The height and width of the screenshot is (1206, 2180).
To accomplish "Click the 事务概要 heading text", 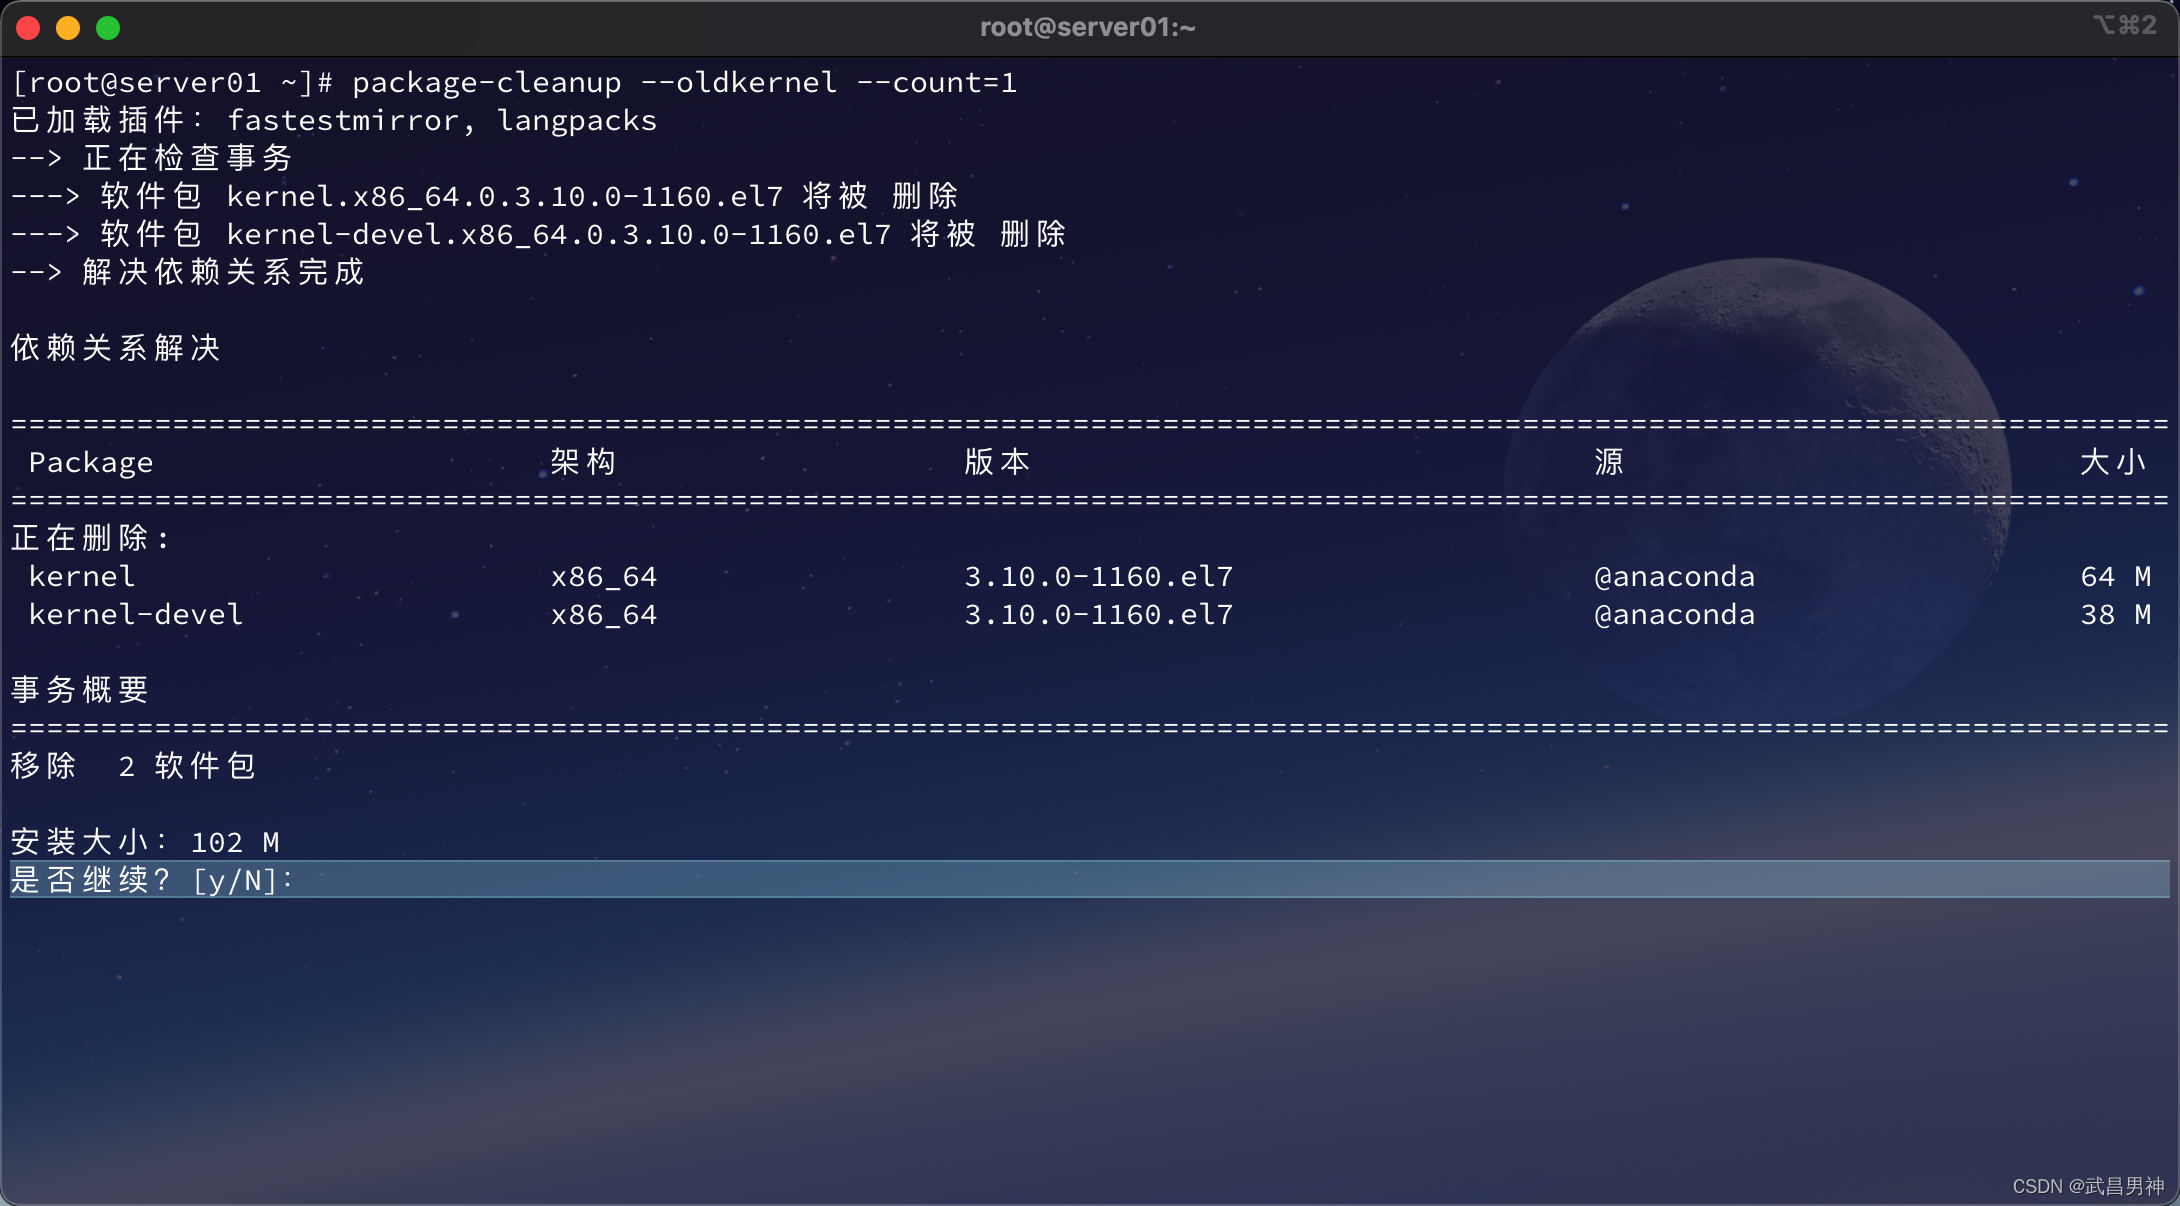I will (80, 690).
